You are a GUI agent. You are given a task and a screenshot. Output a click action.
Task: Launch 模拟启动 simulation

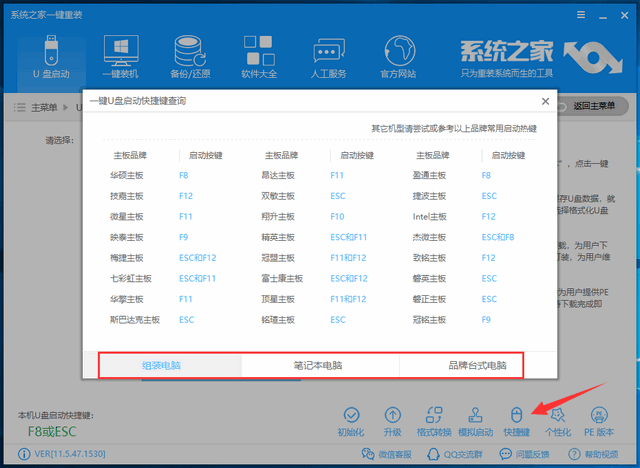(x=475, y=421)
